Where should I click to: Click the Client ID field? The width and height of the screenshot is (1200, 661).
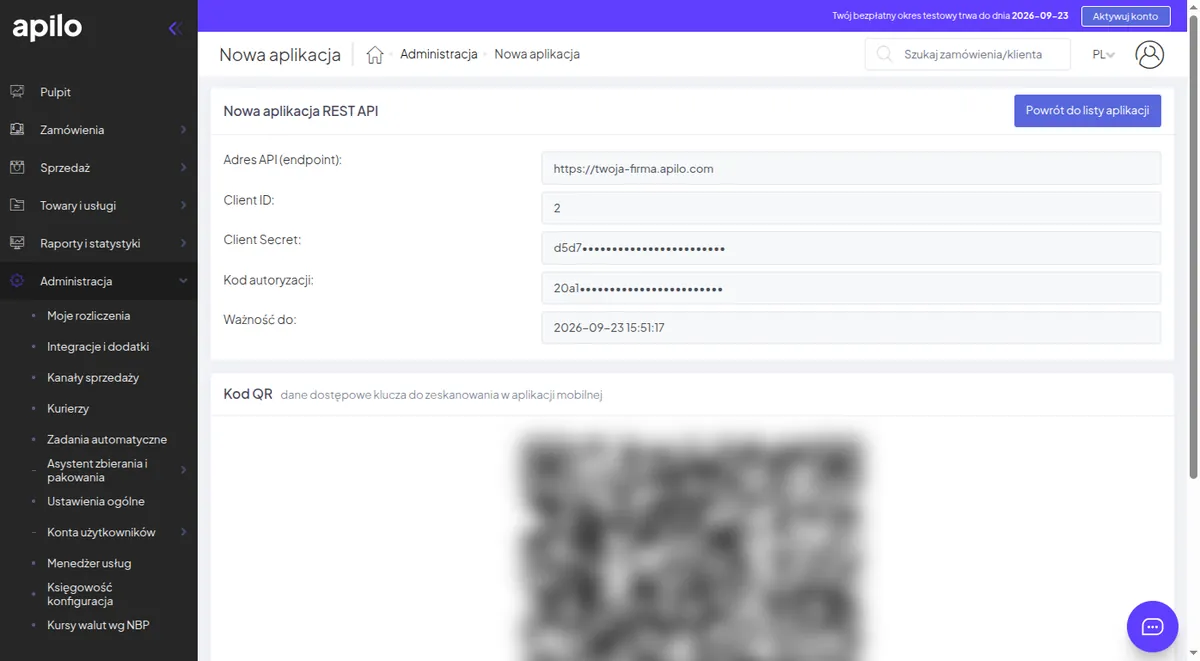click(x=851, y=208)
